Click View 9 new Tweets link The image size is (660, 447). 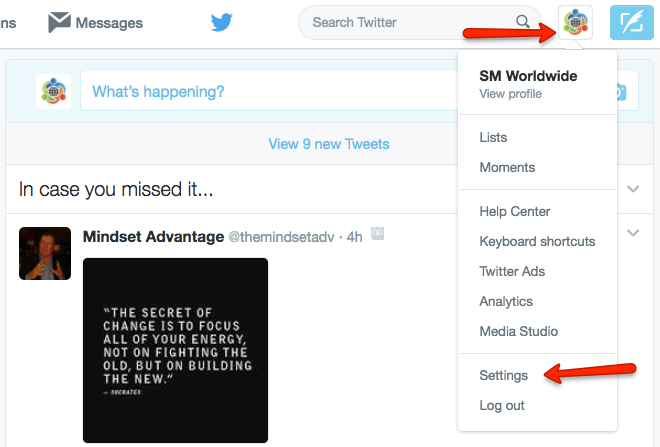[x=329, y=144]
